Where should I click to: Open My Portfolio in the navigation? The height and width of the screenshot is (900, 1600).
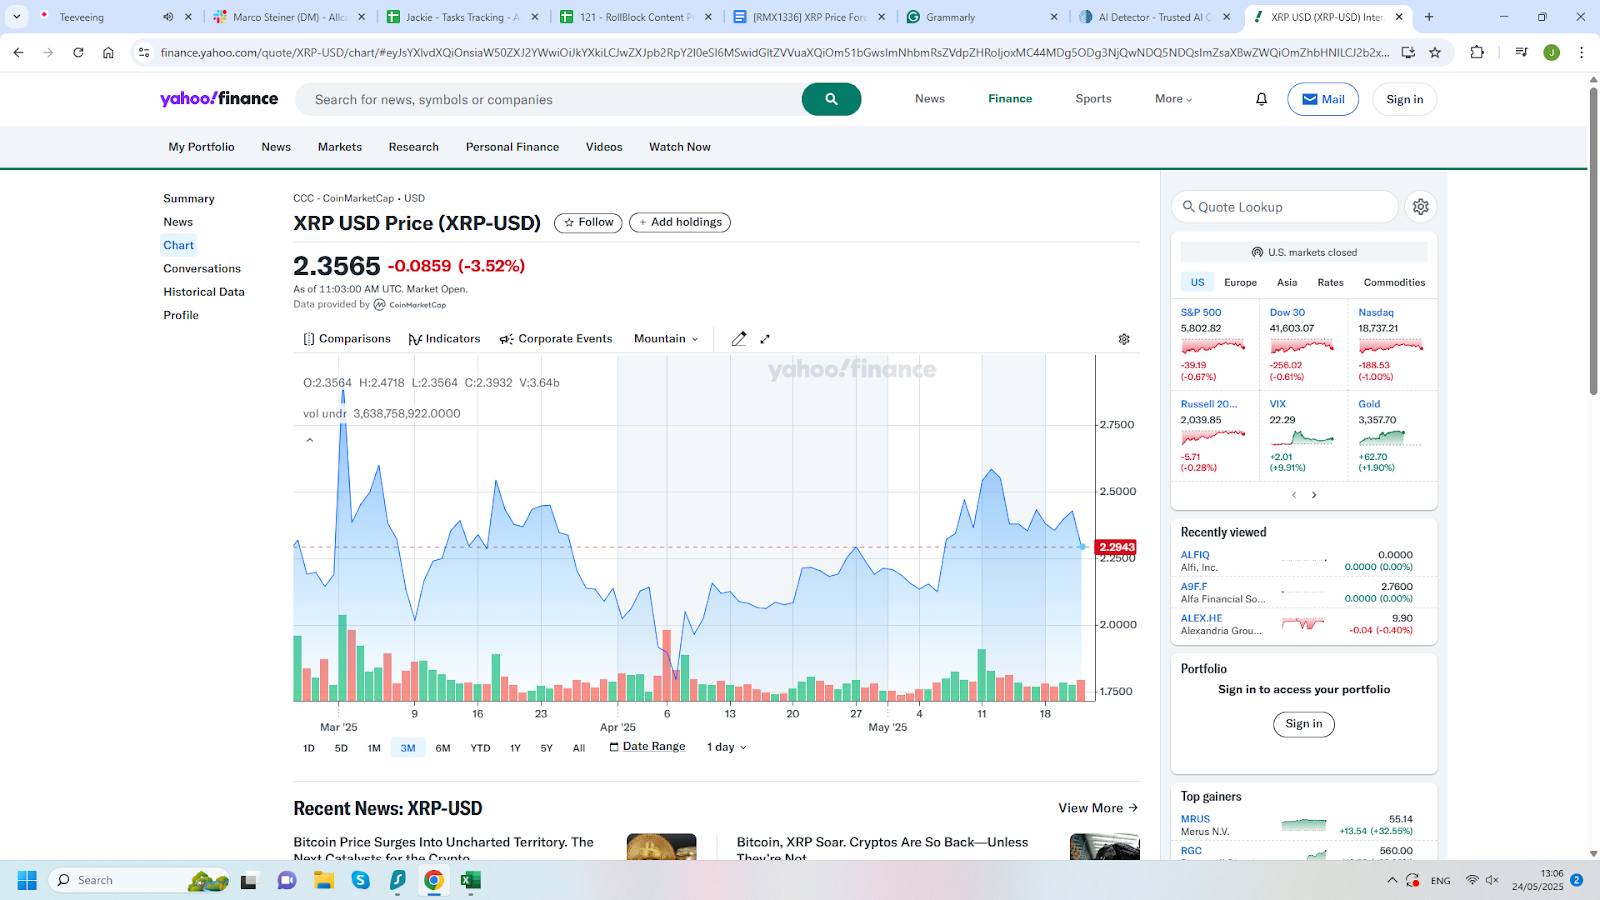click(x=201, y=147)
